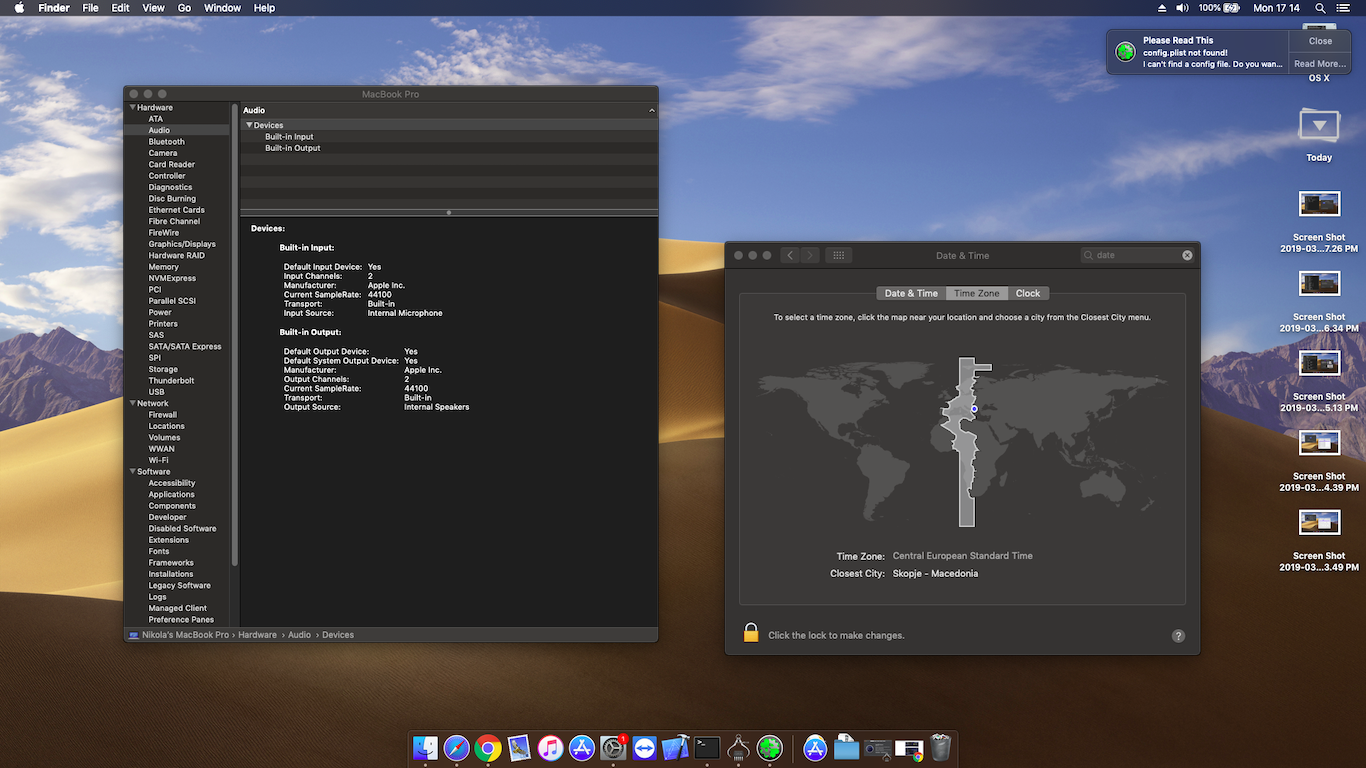Viewport: 1366px width, 768px height.
Task: Clear the date search field
Action: [x=1187, y=254]
